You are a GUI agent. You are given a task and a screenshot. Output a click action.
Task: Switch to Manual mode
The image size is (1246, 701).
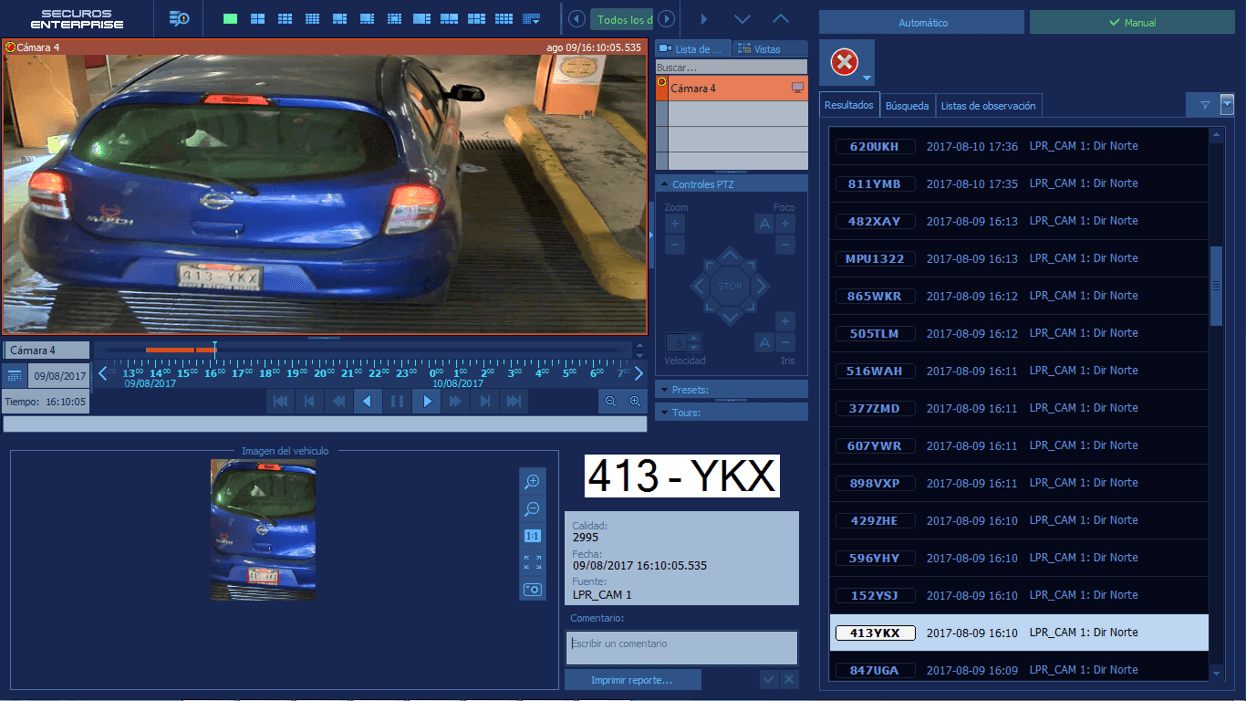tap(1132, 22)
